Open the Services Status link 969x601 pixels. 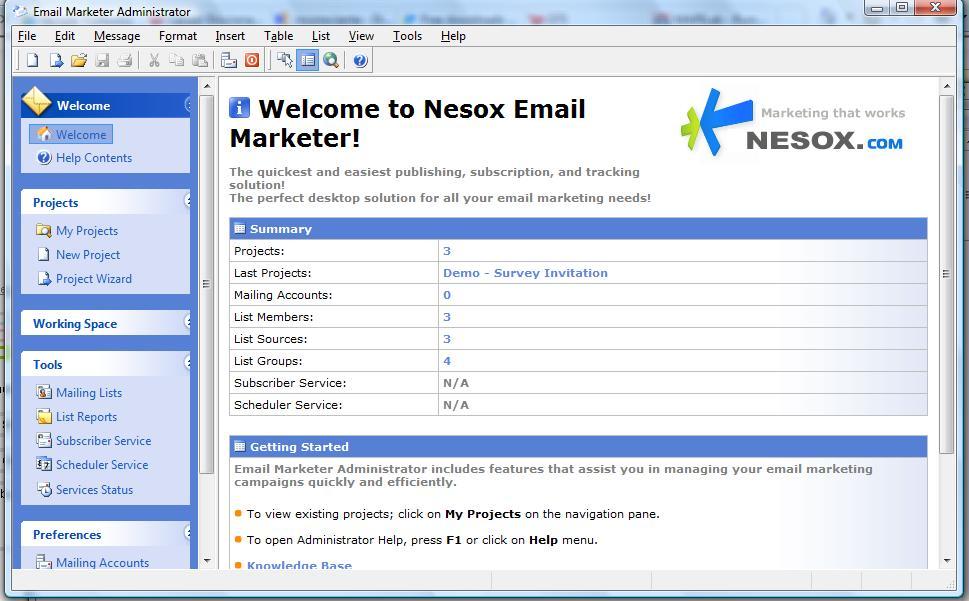coord(95,489)
